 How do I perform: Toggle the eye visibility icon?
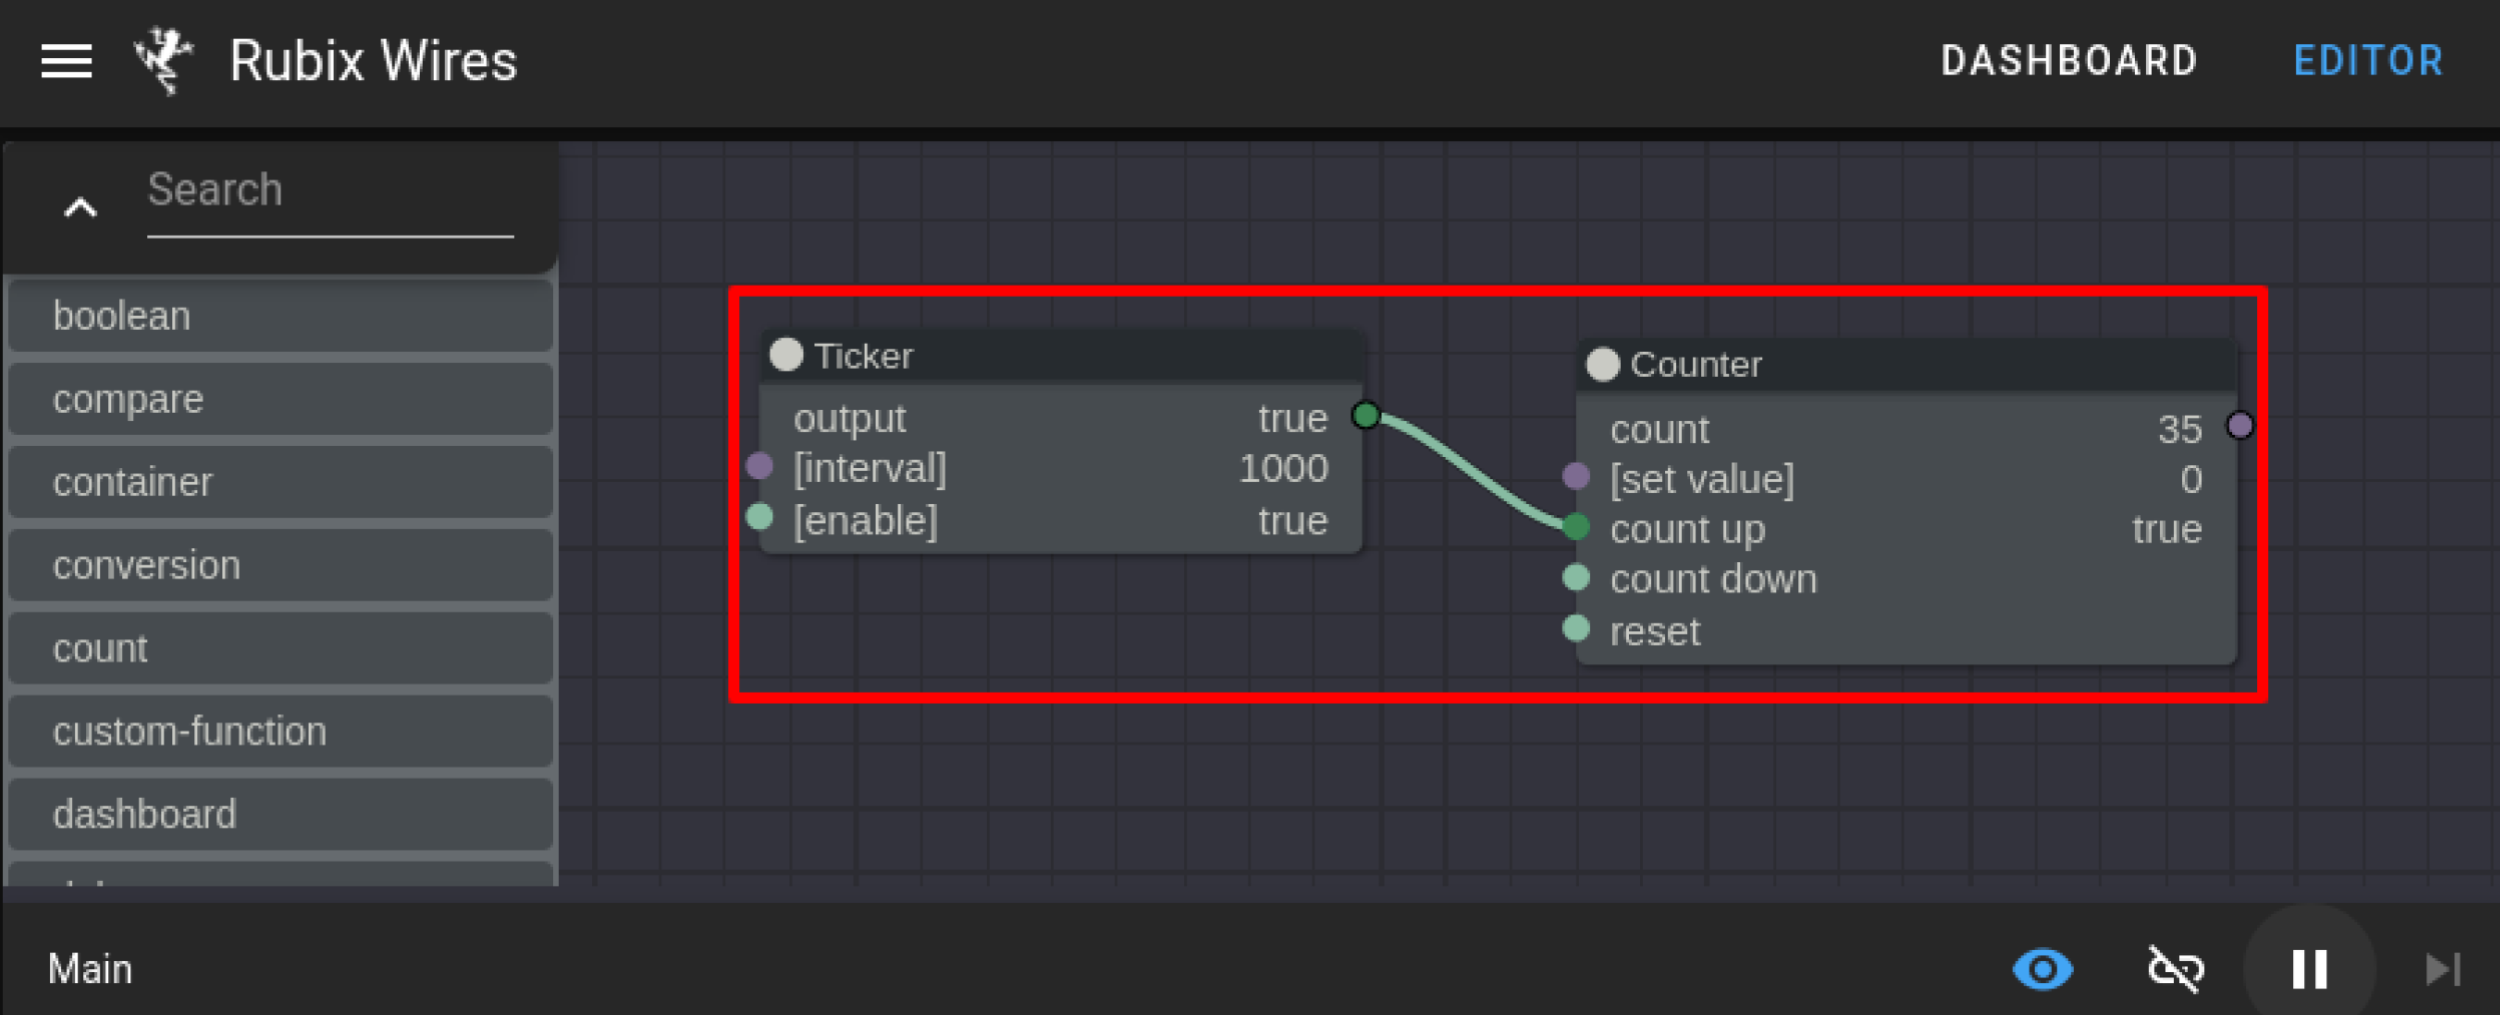2043,969
